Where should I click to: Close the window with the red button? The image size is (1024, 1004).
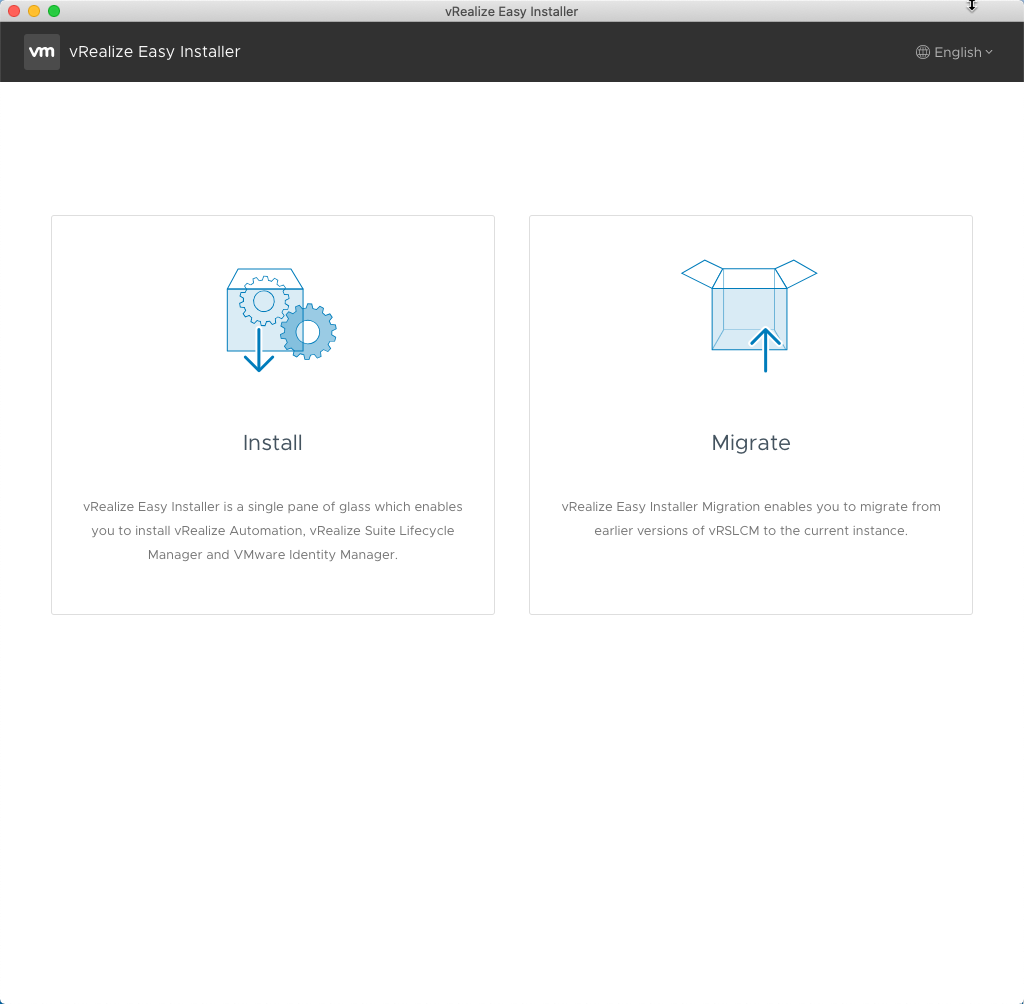pos(14,11)
